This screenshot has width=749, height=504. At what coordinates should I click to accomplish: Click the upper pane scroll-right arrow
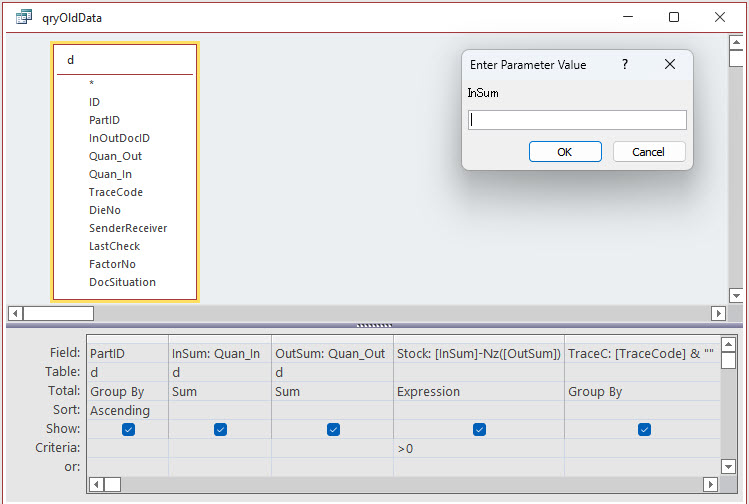pyautogui.click(x=718, y=313)
